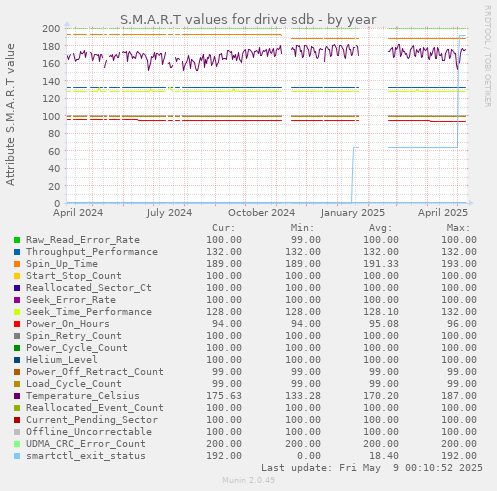Viewport: 497px width, 491px height.
Task: Select the Power_On_Hours legend label
Action: (68, 324)
